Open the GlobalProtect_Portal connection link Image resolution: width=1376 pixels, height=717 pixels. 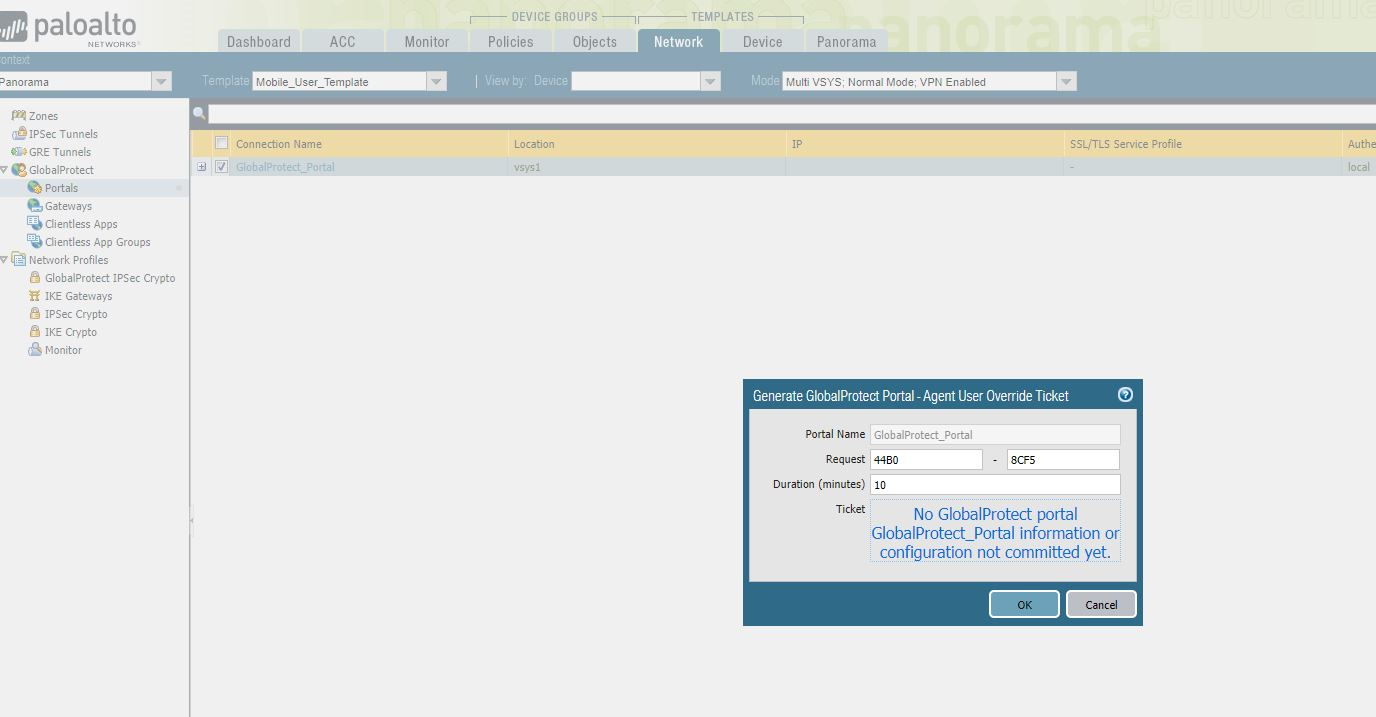[285, 167]
